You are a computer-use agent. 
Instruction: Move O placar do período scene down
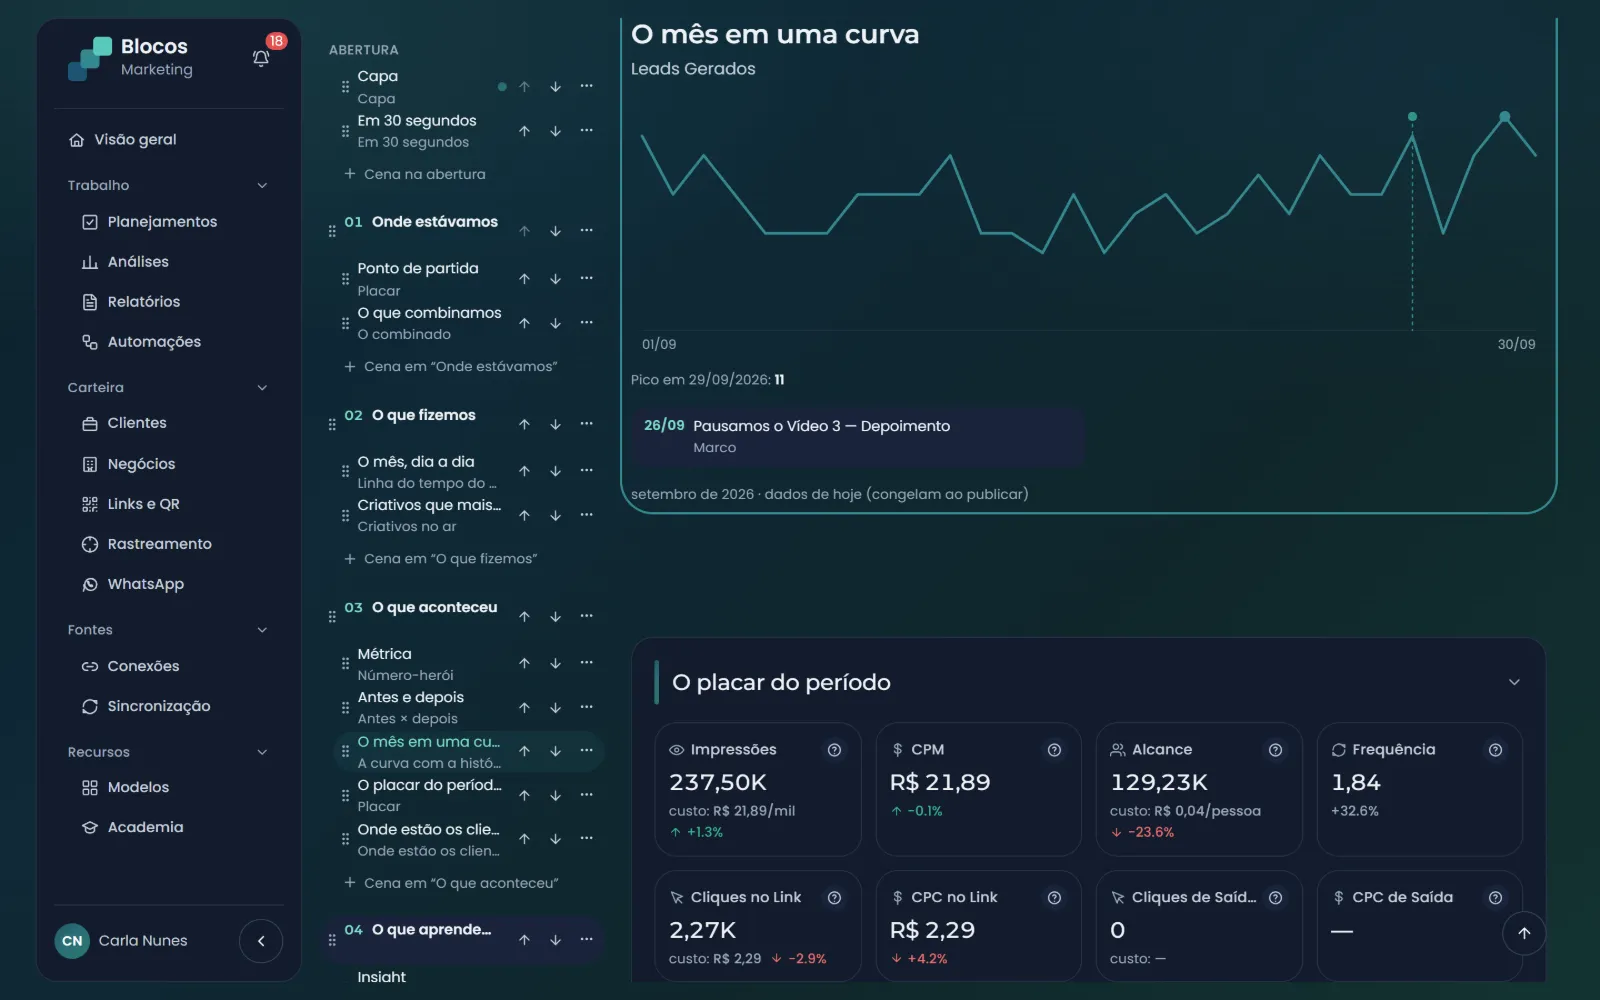click(555, 795)
